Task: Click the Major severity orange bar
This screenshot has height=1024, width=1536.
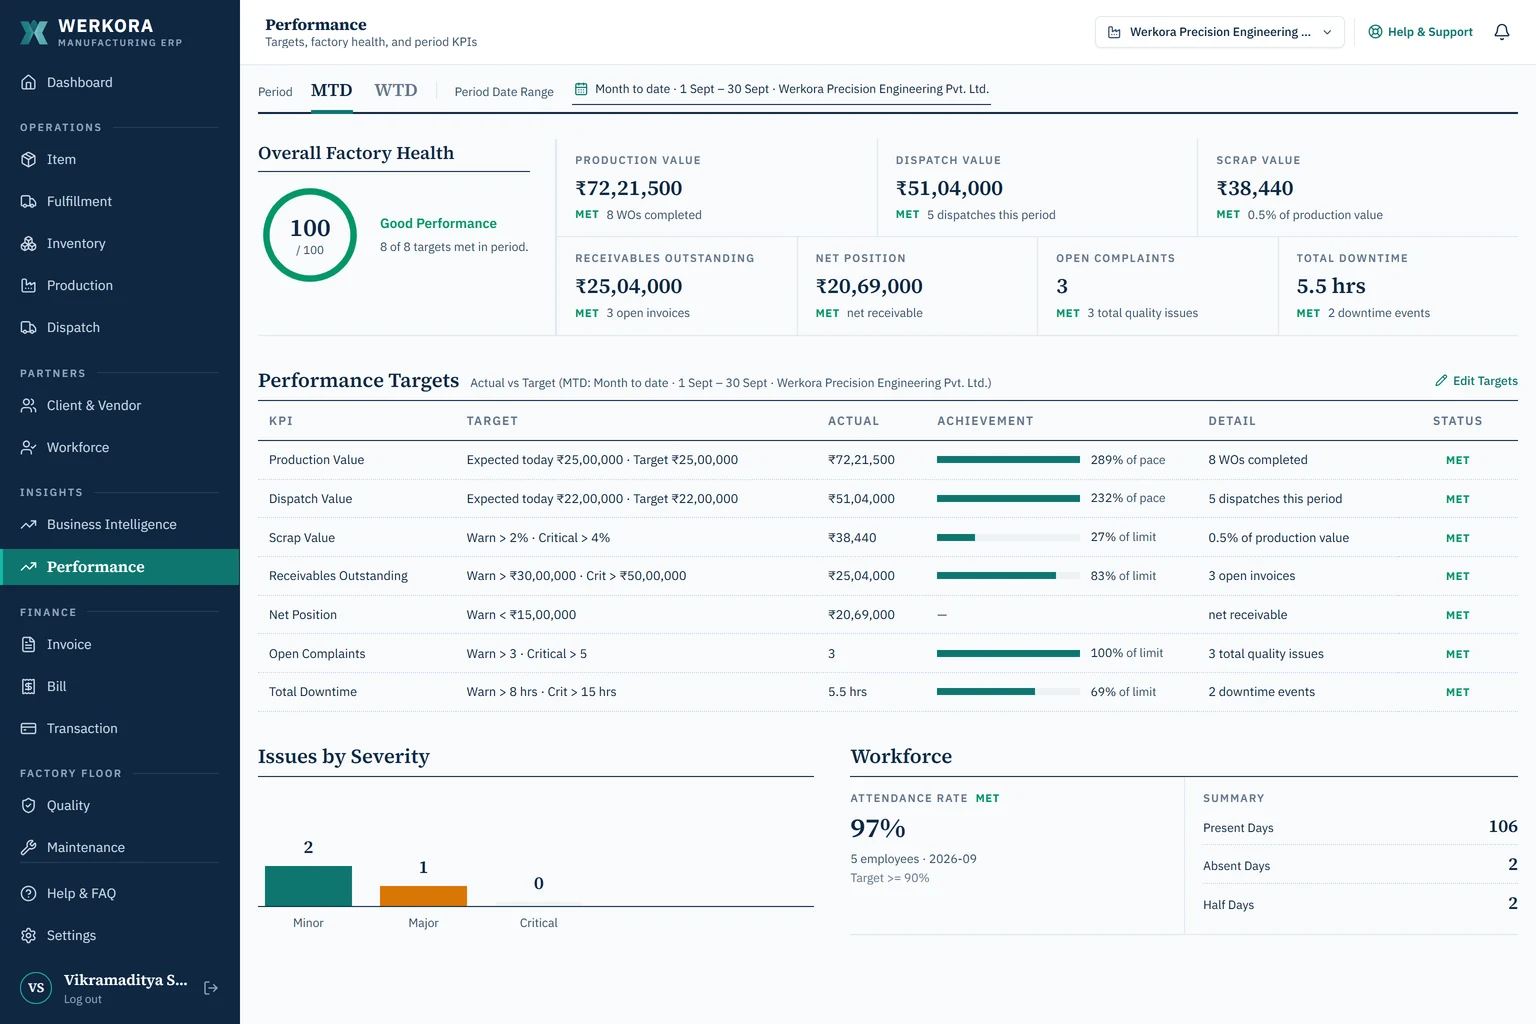Action: coord(423,896)
